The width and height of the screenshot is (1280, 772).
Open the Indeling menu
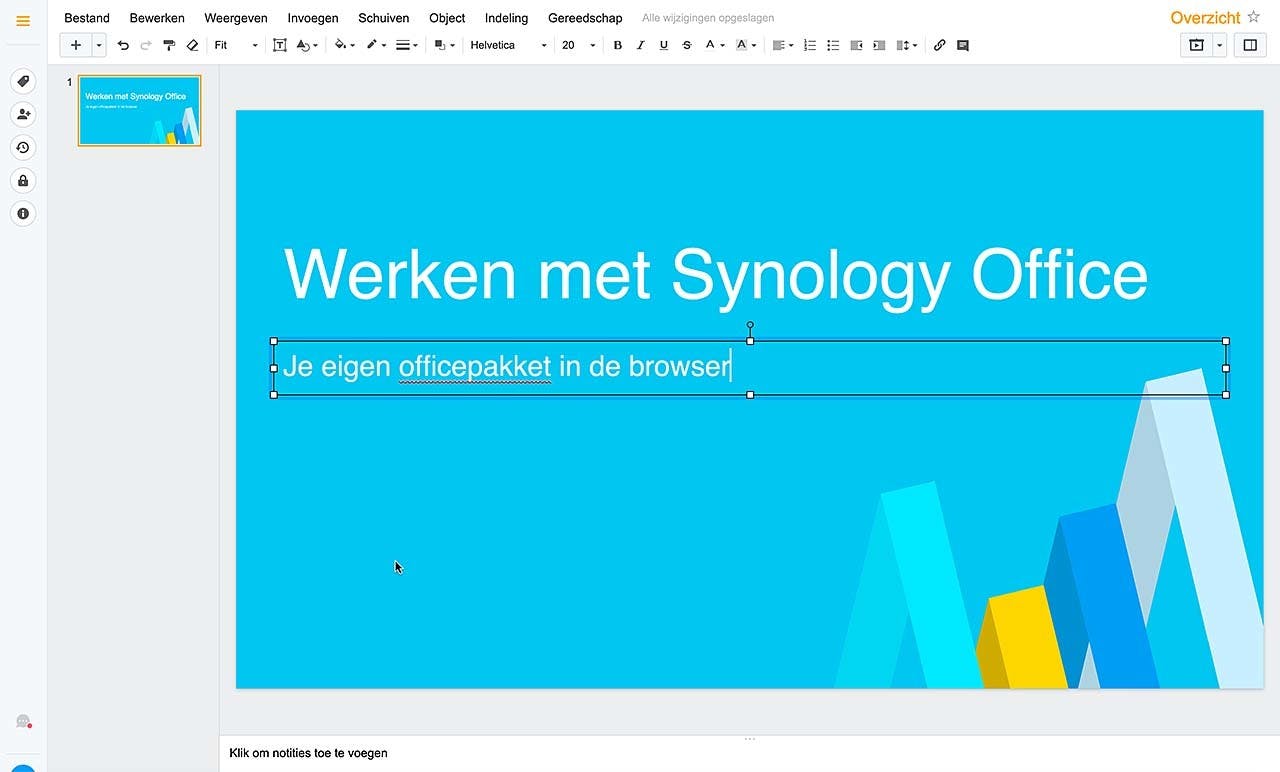pyautogui.click(x=506, y=18)
